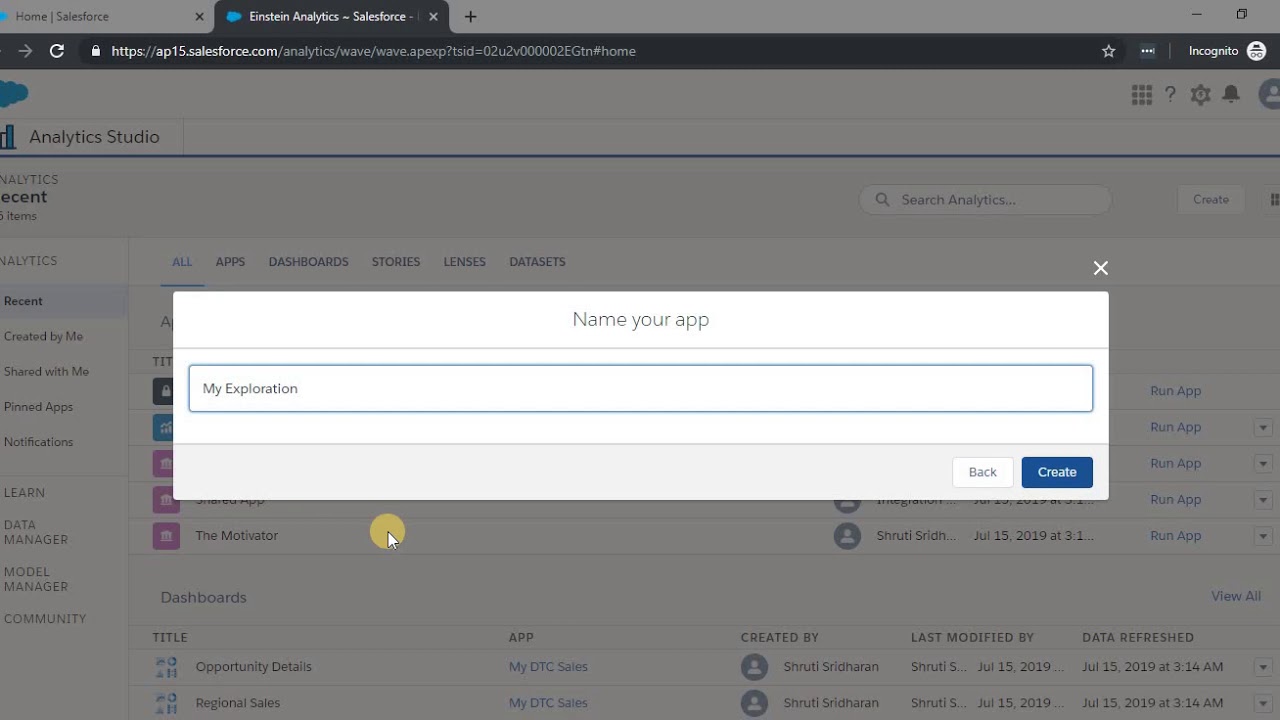This screenshot has width=1280, height=720.
Task: Click the search magnifier icon
Action: point(882,200)
